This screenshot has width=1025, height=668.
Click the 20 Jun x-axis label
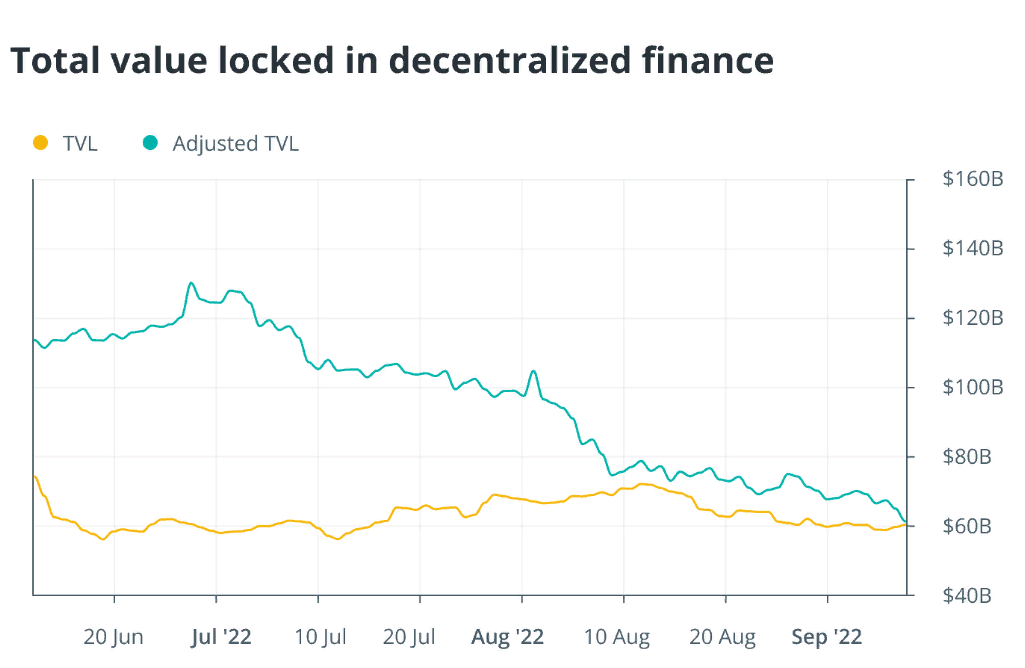click(x=114, y=636)
